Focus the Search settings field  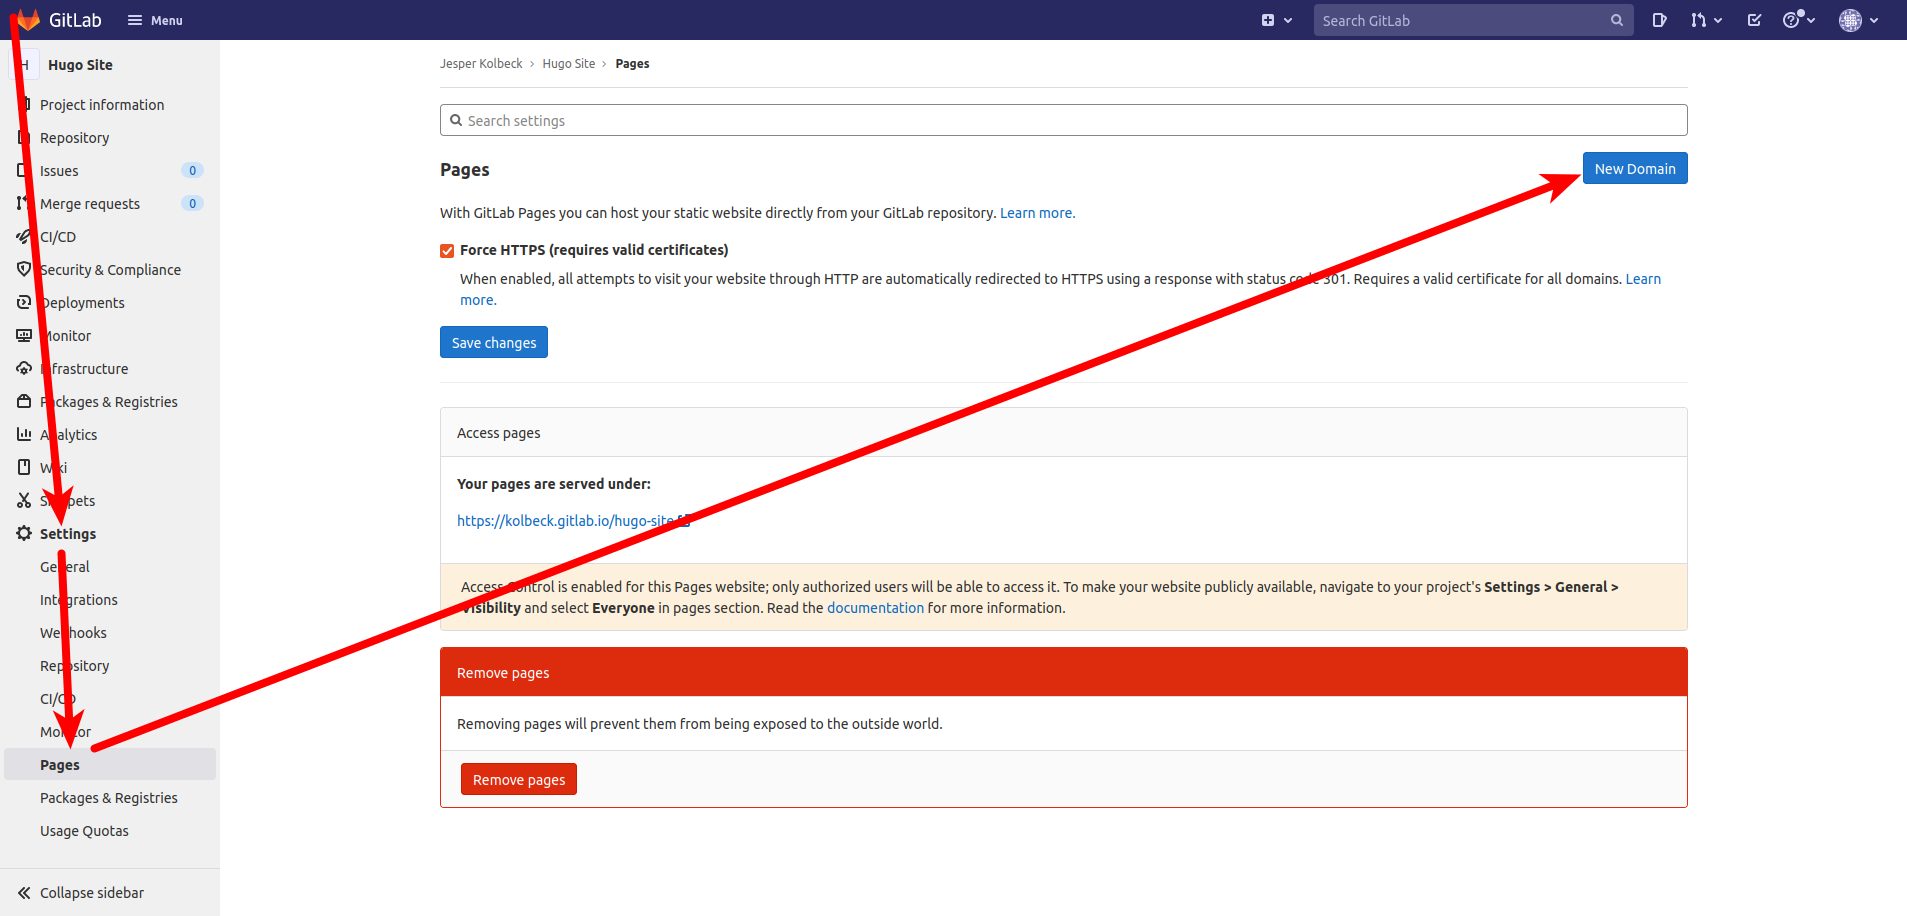pos(1064,121)
